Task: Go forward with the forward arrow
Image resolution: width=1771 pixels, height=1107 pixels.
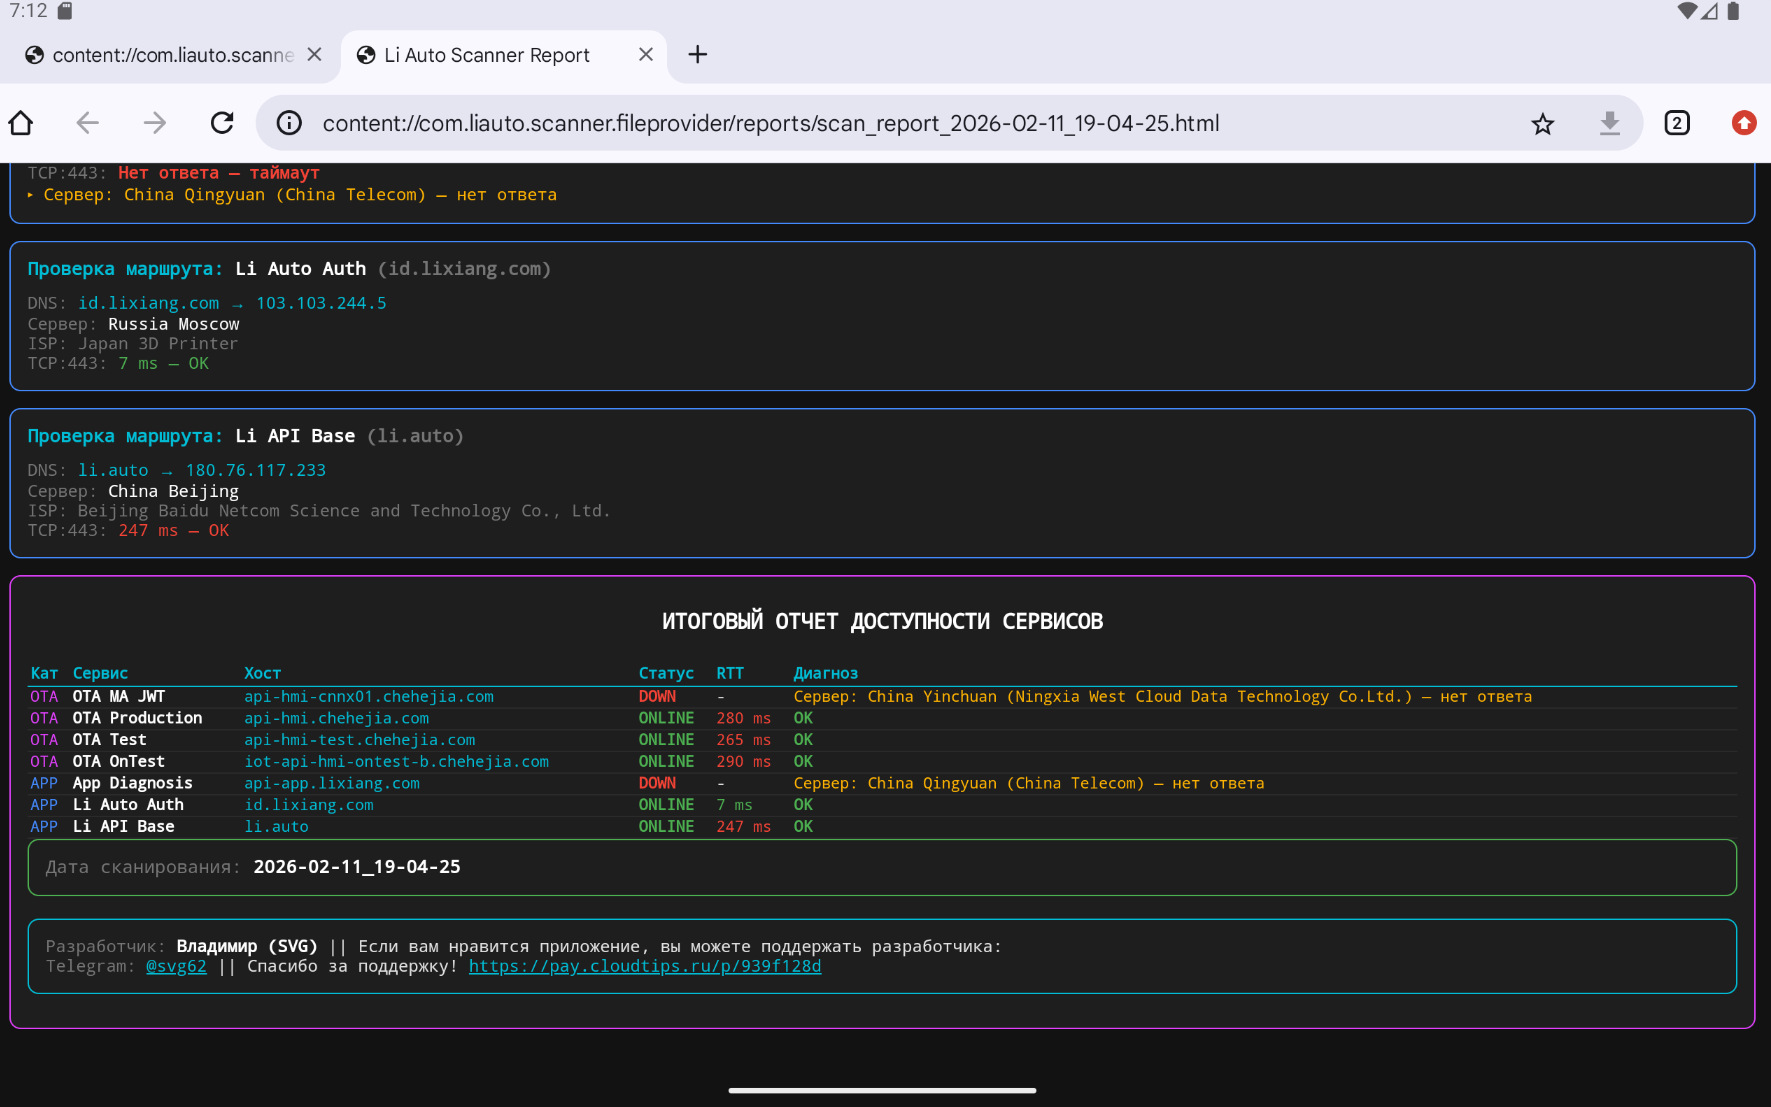Action: (155, 123)
